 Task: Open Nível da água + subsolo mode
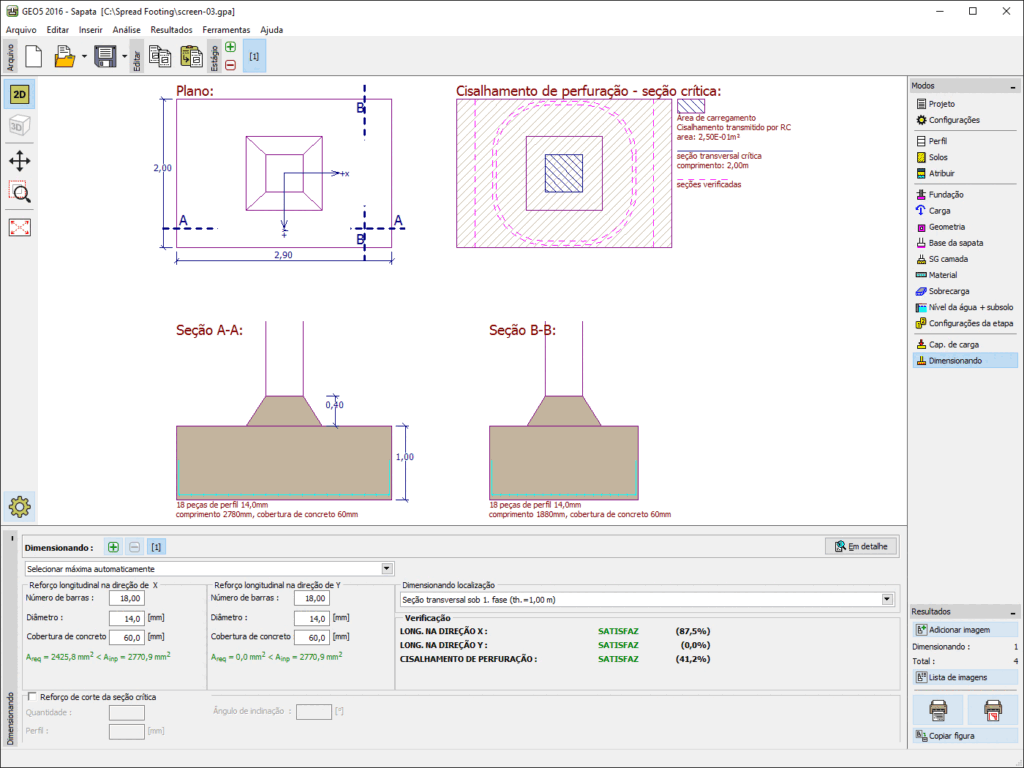coord(965,308)
